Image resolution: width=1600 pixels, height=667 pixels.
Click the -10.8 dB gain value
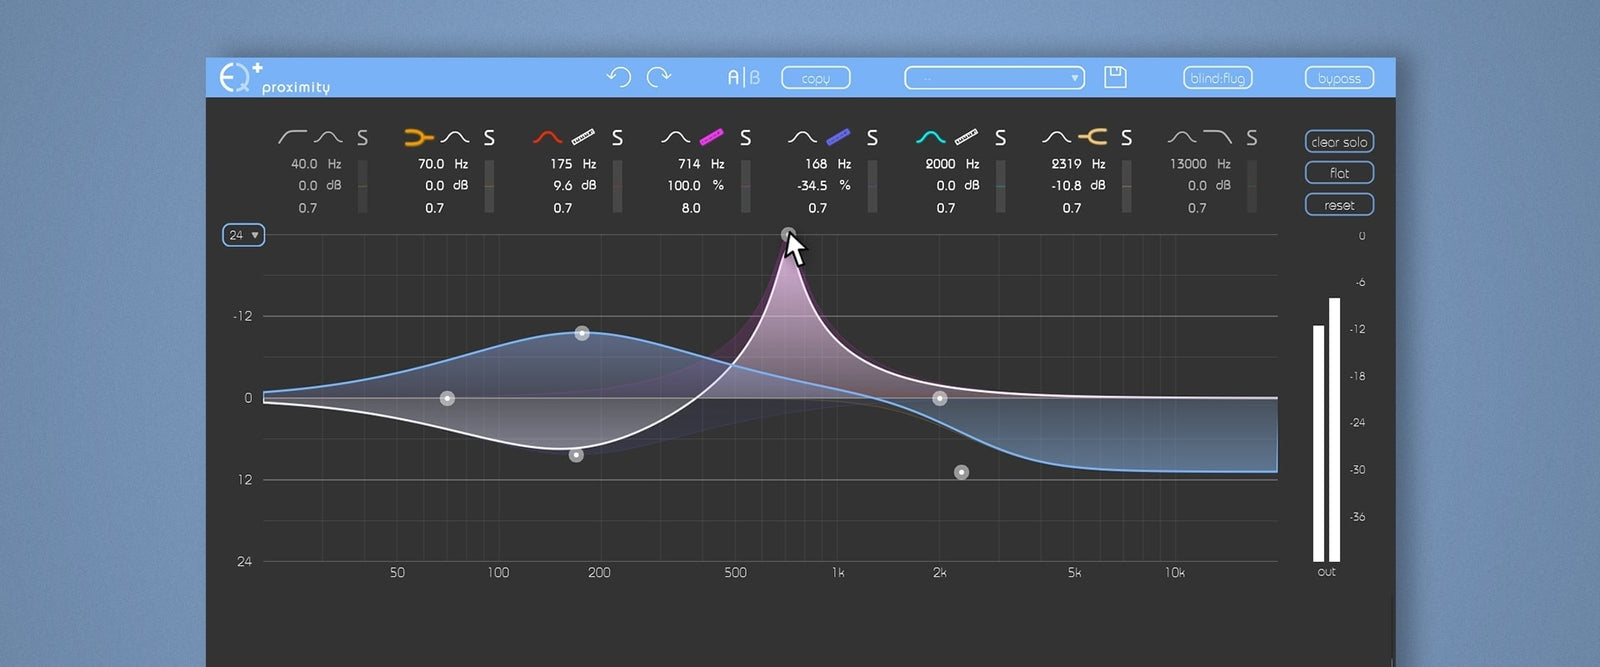click(x=1066, y=186)
